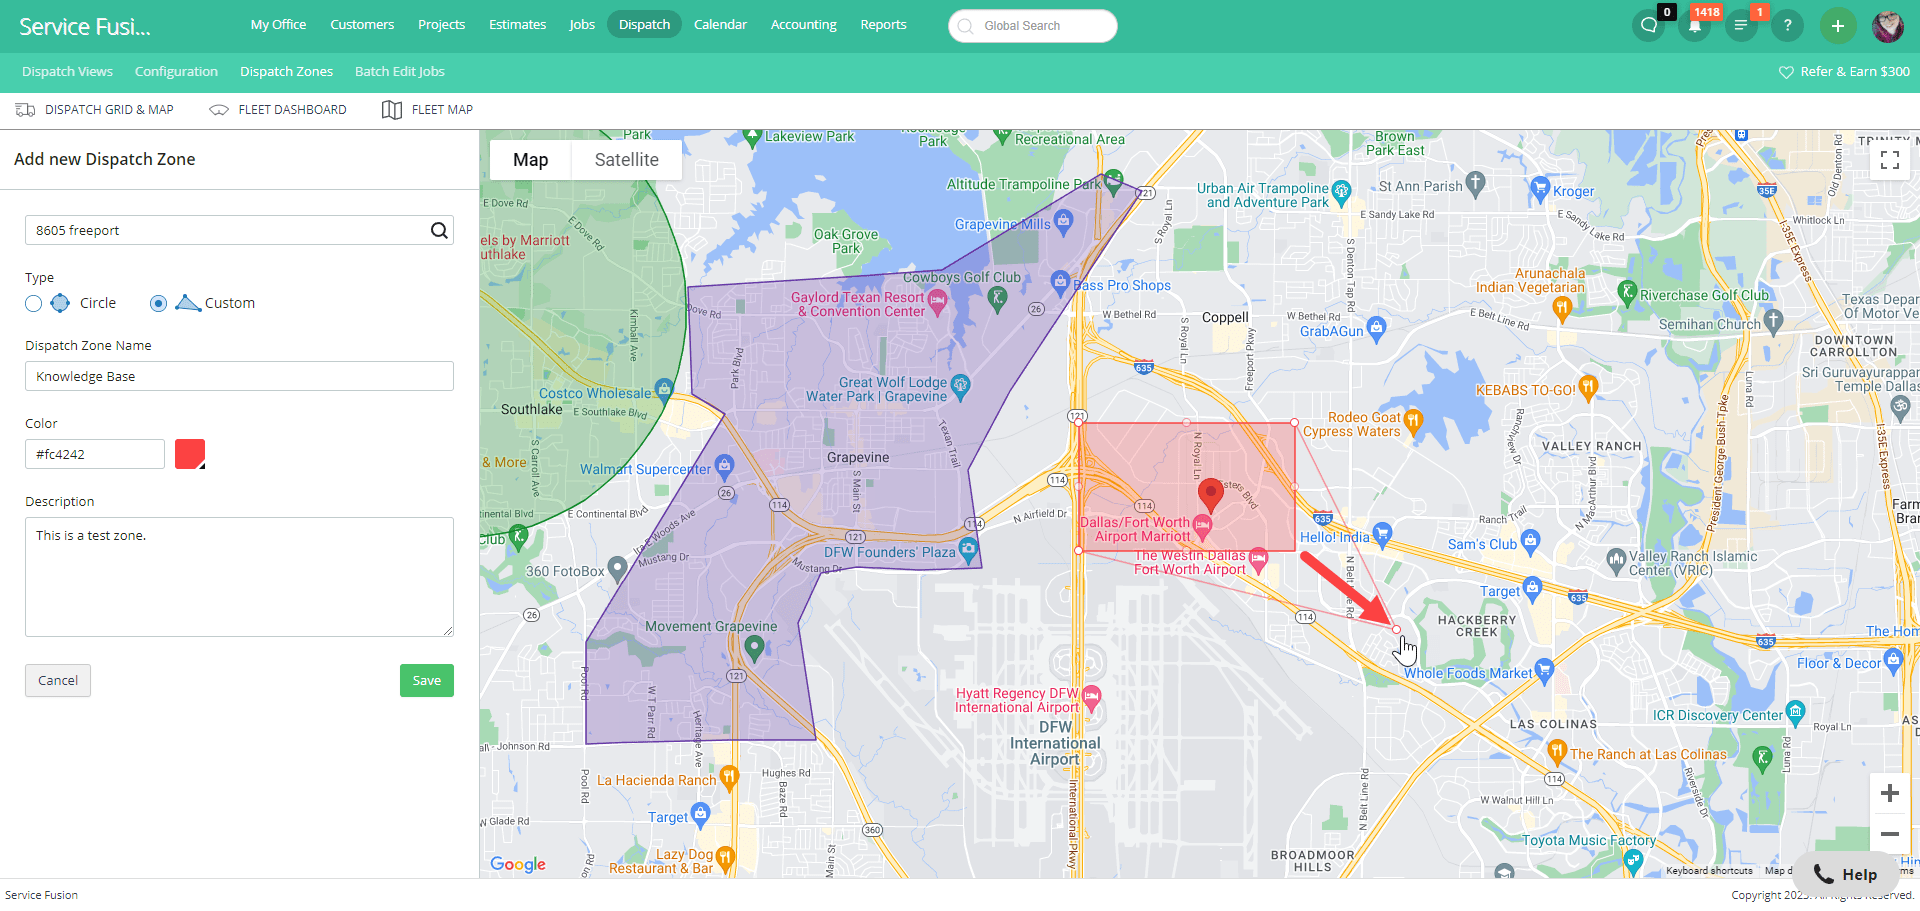
Task: Save the new dispatch zone
Action: pyautogui.click(x=427, y=681)
